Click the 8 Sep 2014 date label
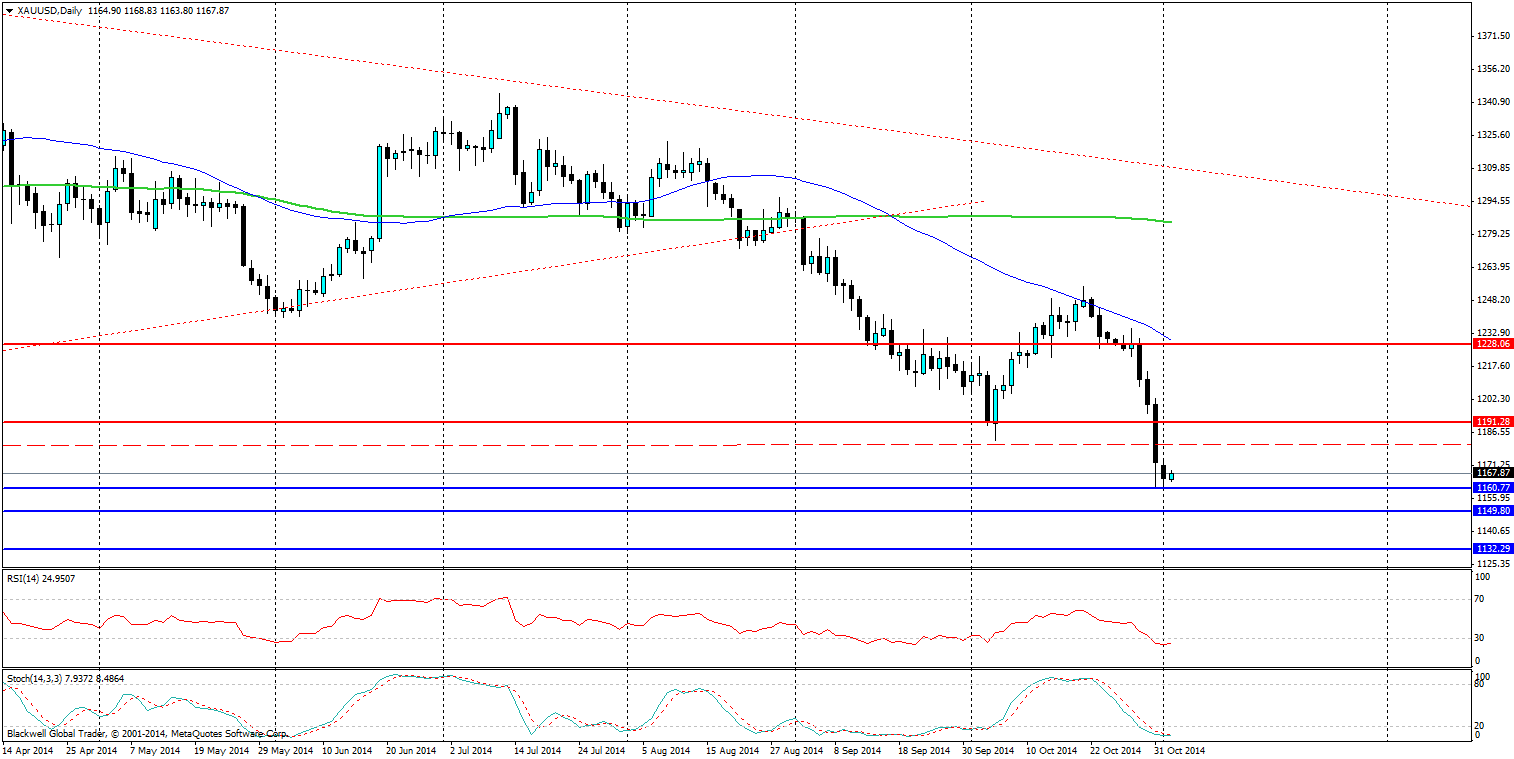 click(x=858, y=750)
